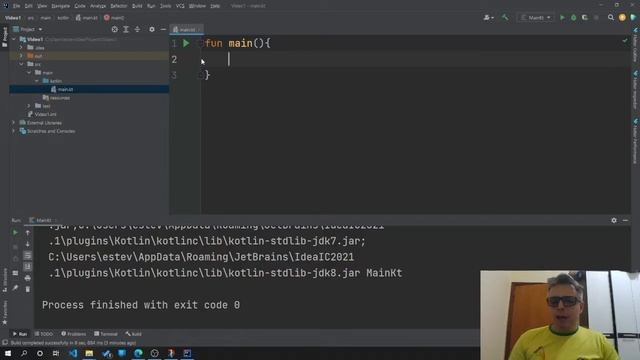Open the Build tool window
Screen dimensions: 640x360
pos(133,334)
